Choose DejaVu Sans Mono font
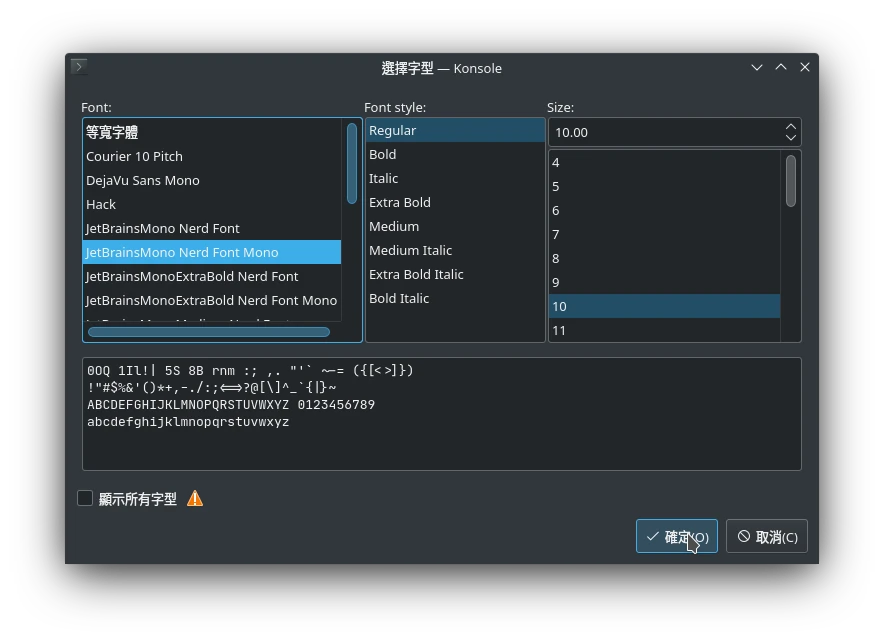 coord(143,180)
